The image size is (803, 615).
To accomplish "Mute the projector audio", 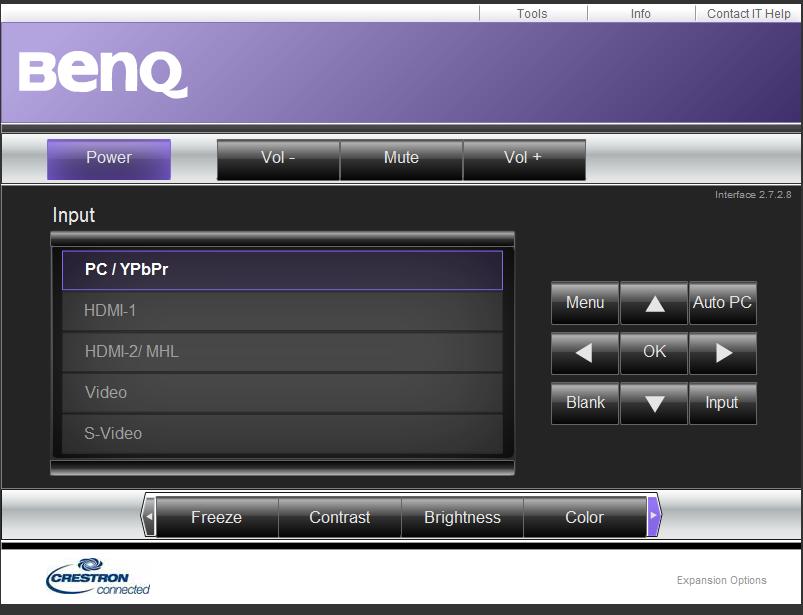I will (401, 159).
